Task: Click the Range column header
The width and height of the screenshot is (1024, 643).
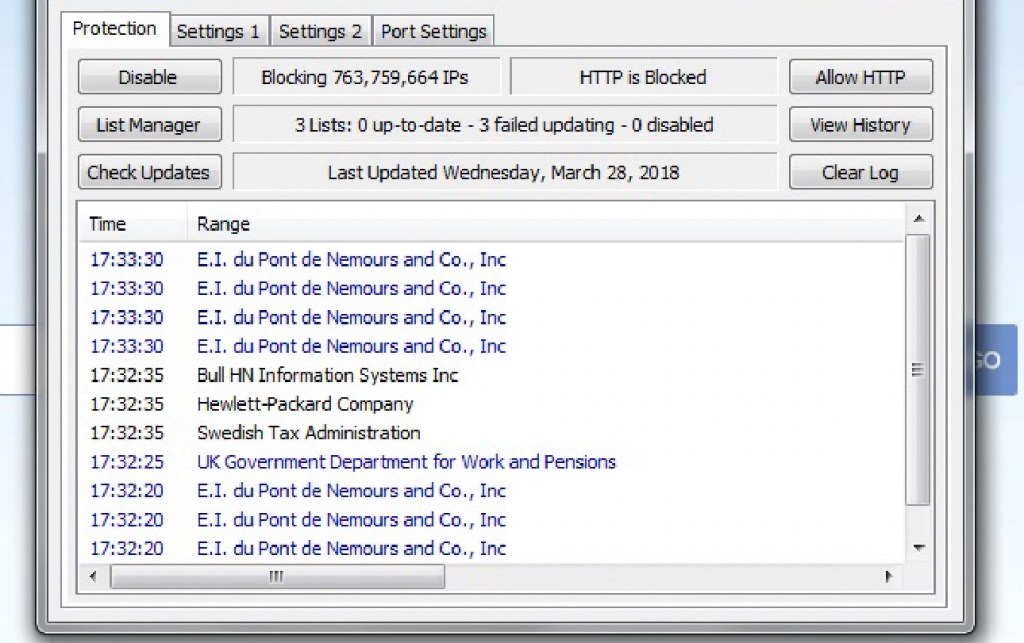Action: tap(223, 224)
